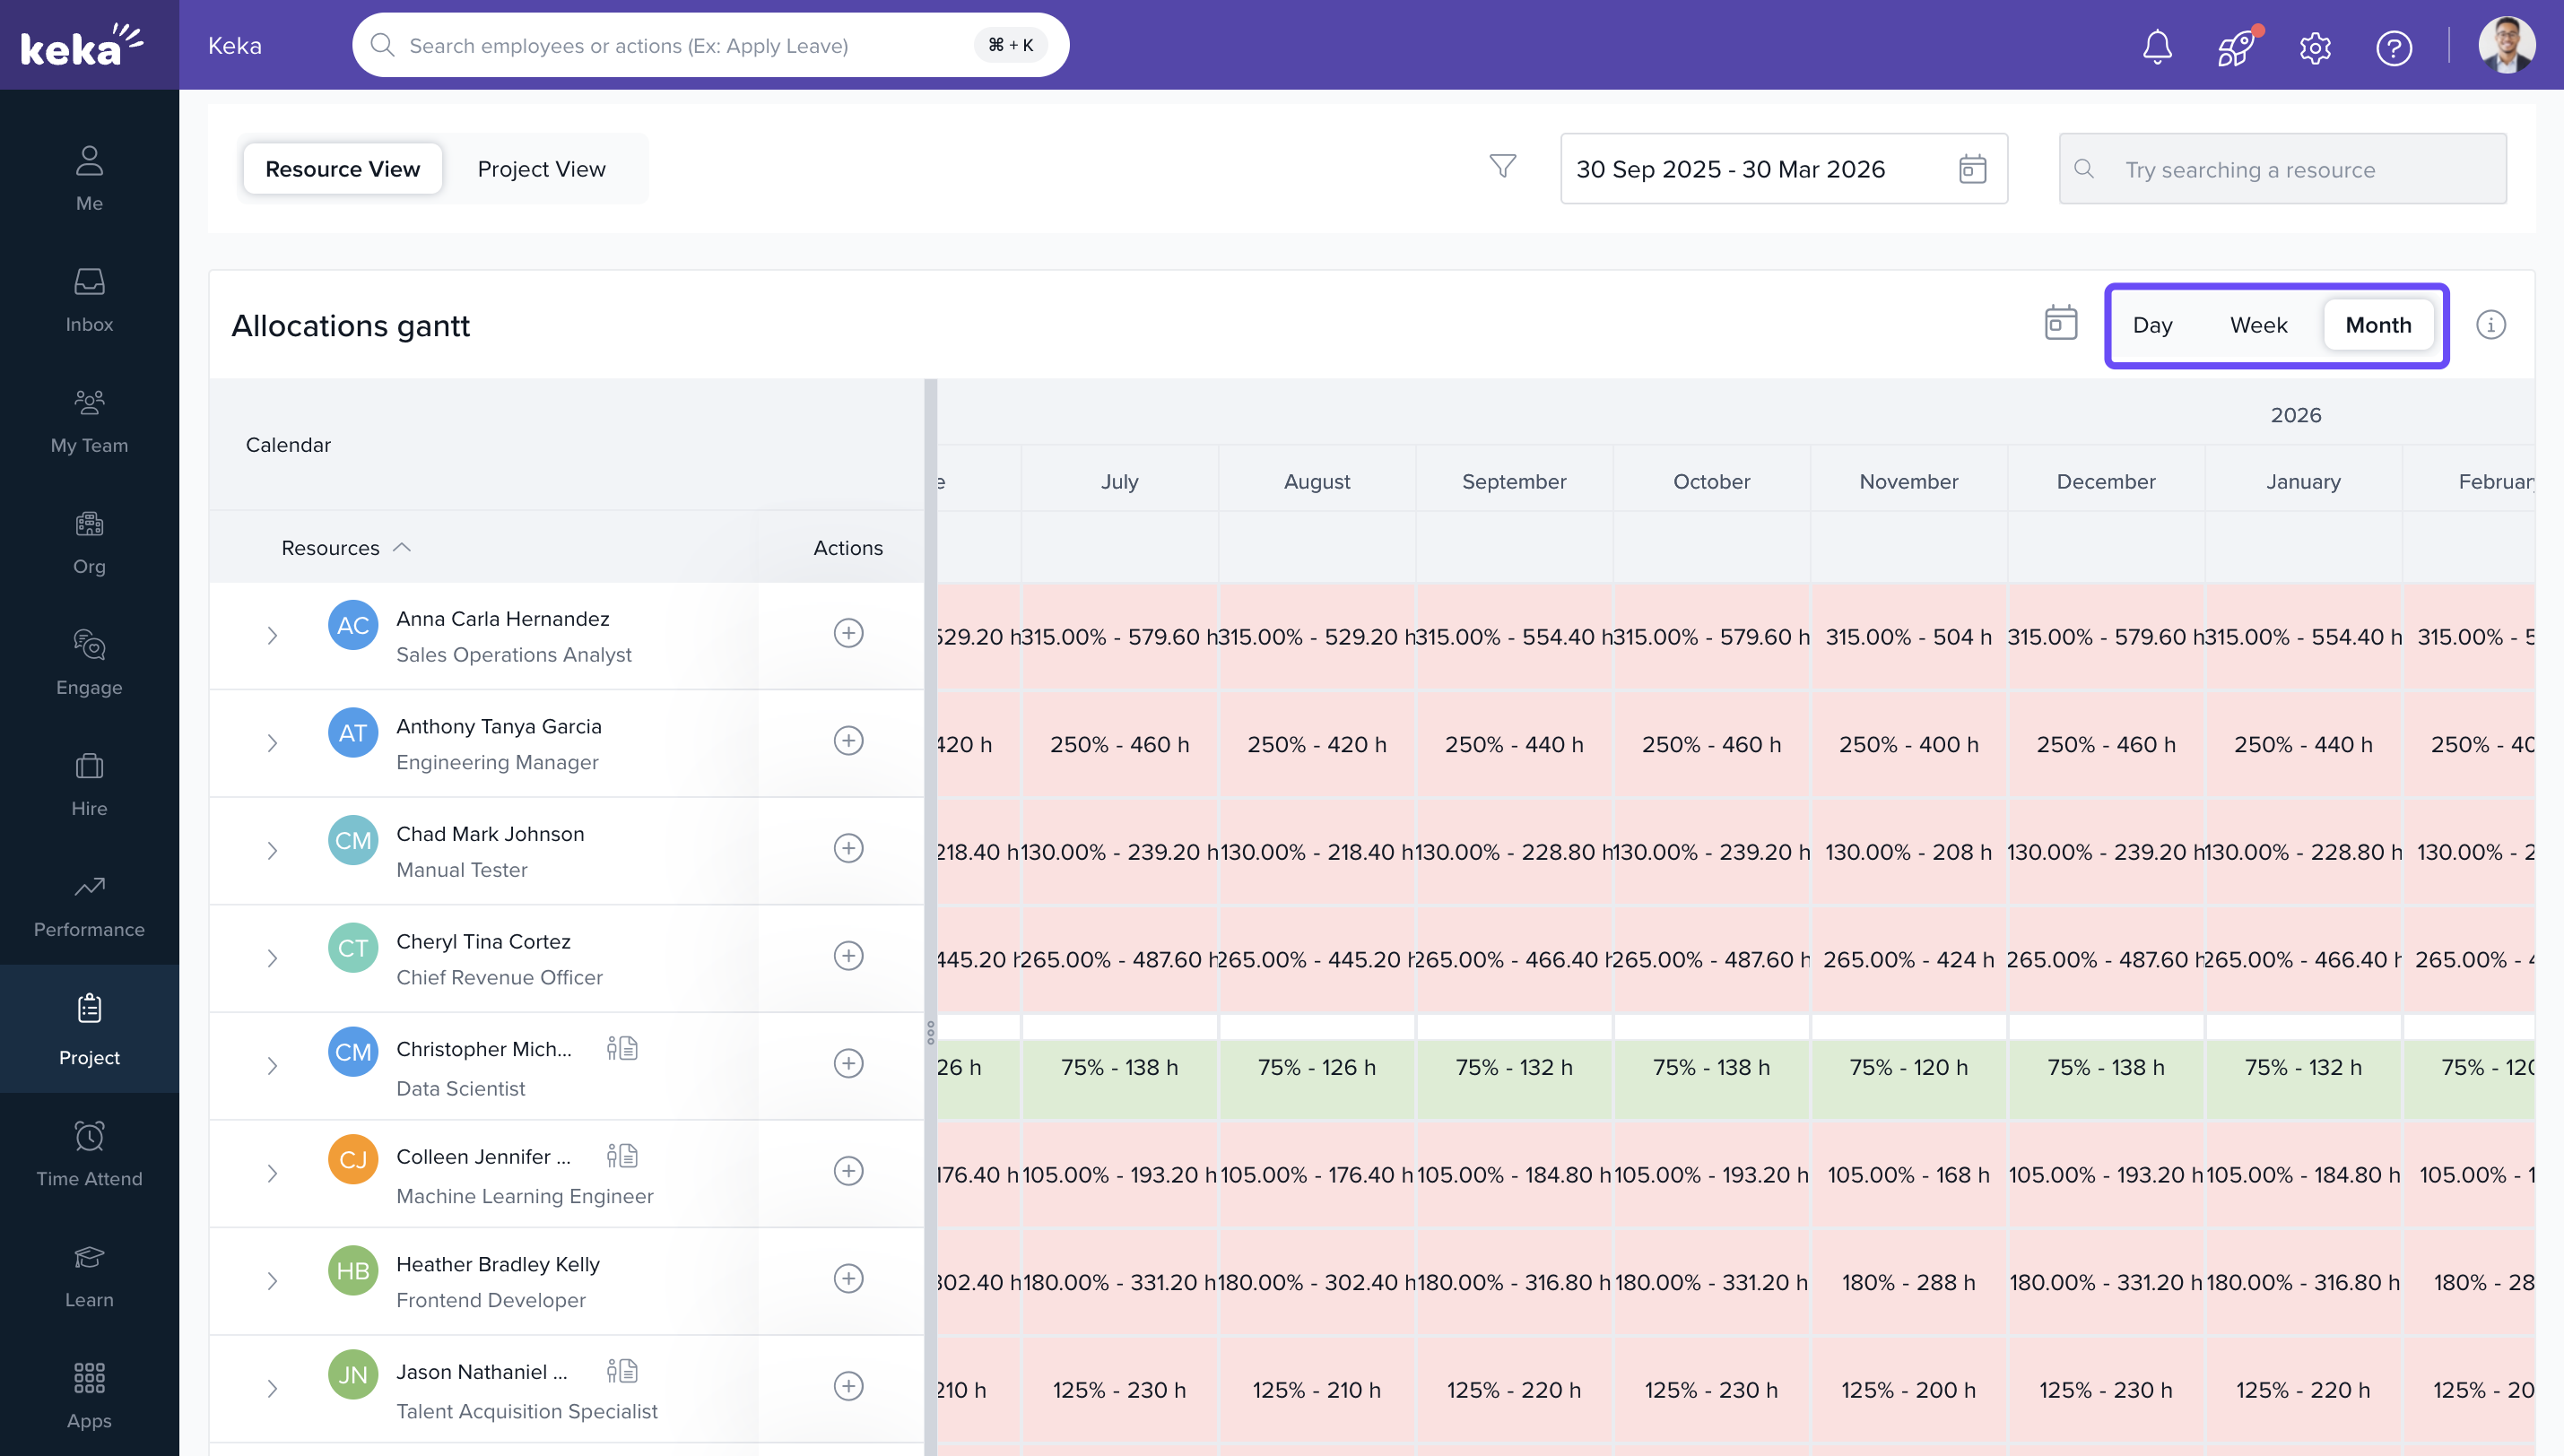Click the rocket updates icon
The width and height of the screenshot is (2564, 1456).
tap(2236, 46)
